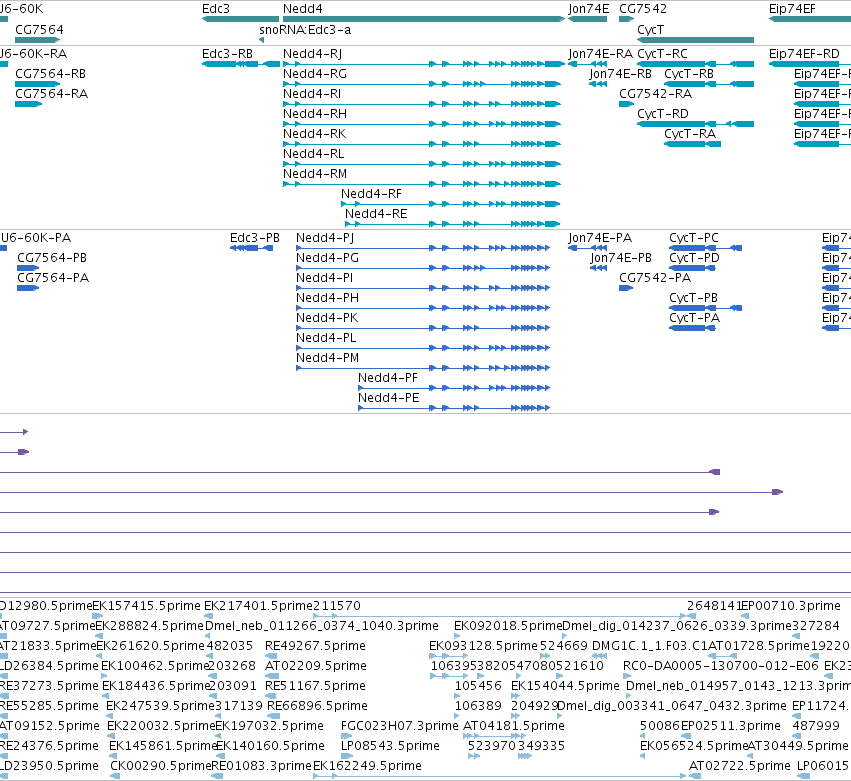Select the small snoRNA:Edc3-a arrow glyph
The height and width of the screenshot is (781, 851).
262,40
